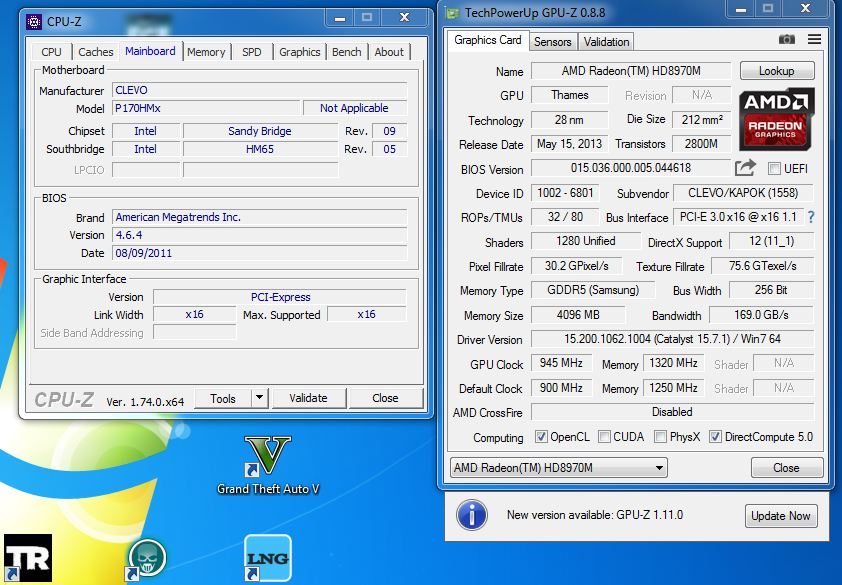Click Shaders value 1280 Unified
The height and width of the screenshot is (585, 842).
click(x=586, y=241)
